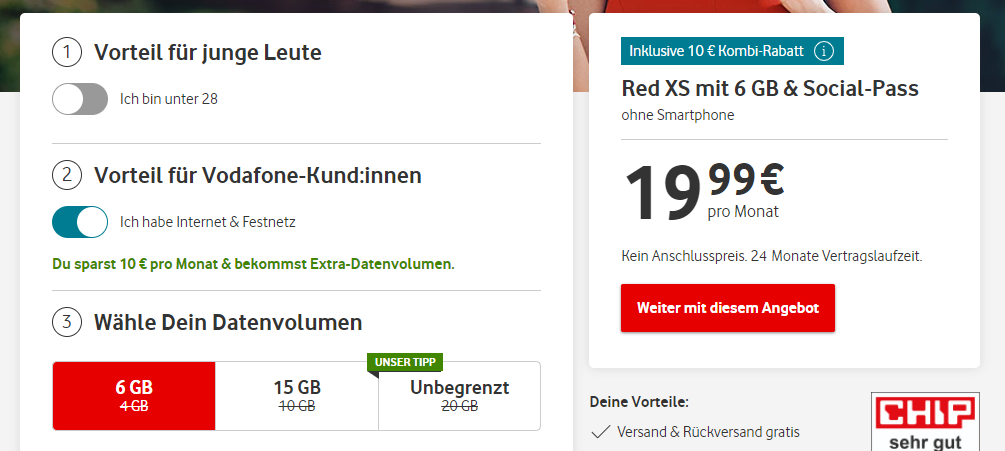
Task: Click the step 3 circle icon
Action: pos(67,322)
